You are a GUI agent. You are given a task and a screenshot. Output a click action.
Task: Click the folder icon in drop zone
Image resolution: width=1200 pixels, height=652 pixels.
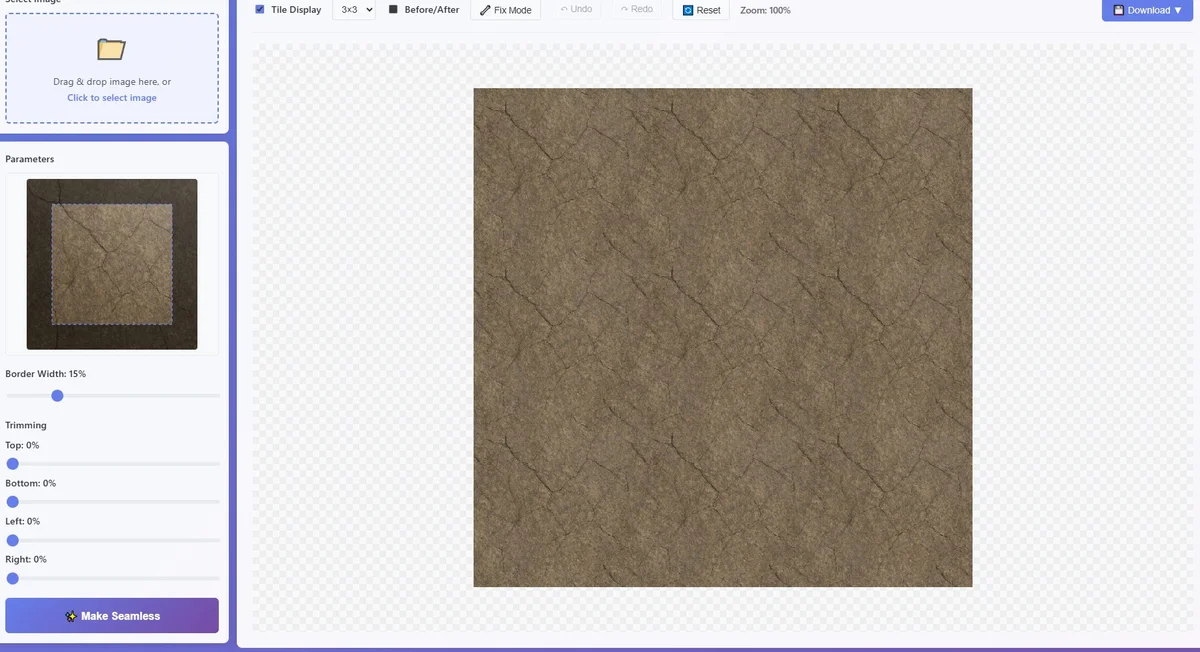(x=111, y=49)
